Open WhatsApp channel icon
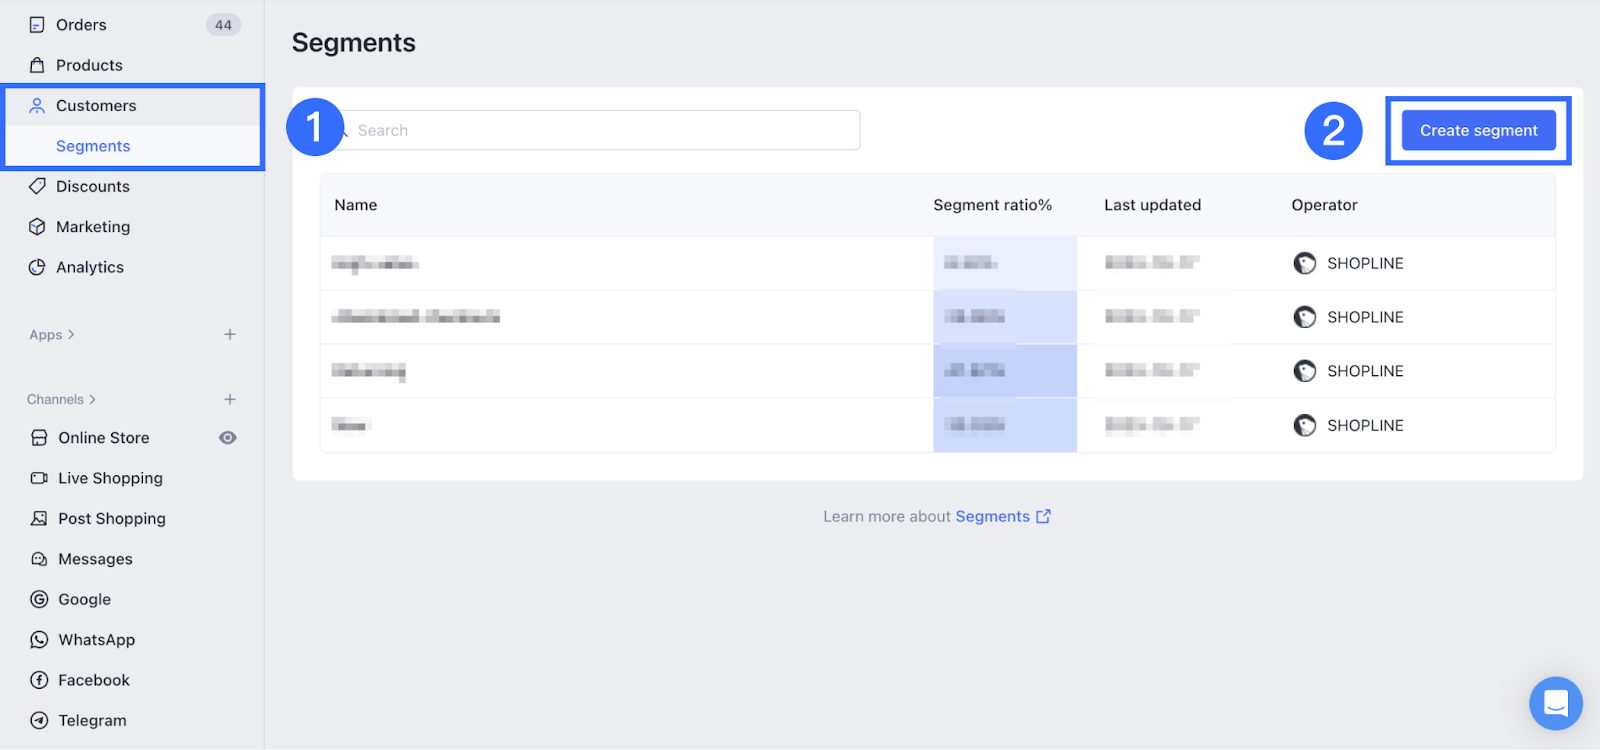Viewport: 1600px width, 750px height. click(39, 640)
